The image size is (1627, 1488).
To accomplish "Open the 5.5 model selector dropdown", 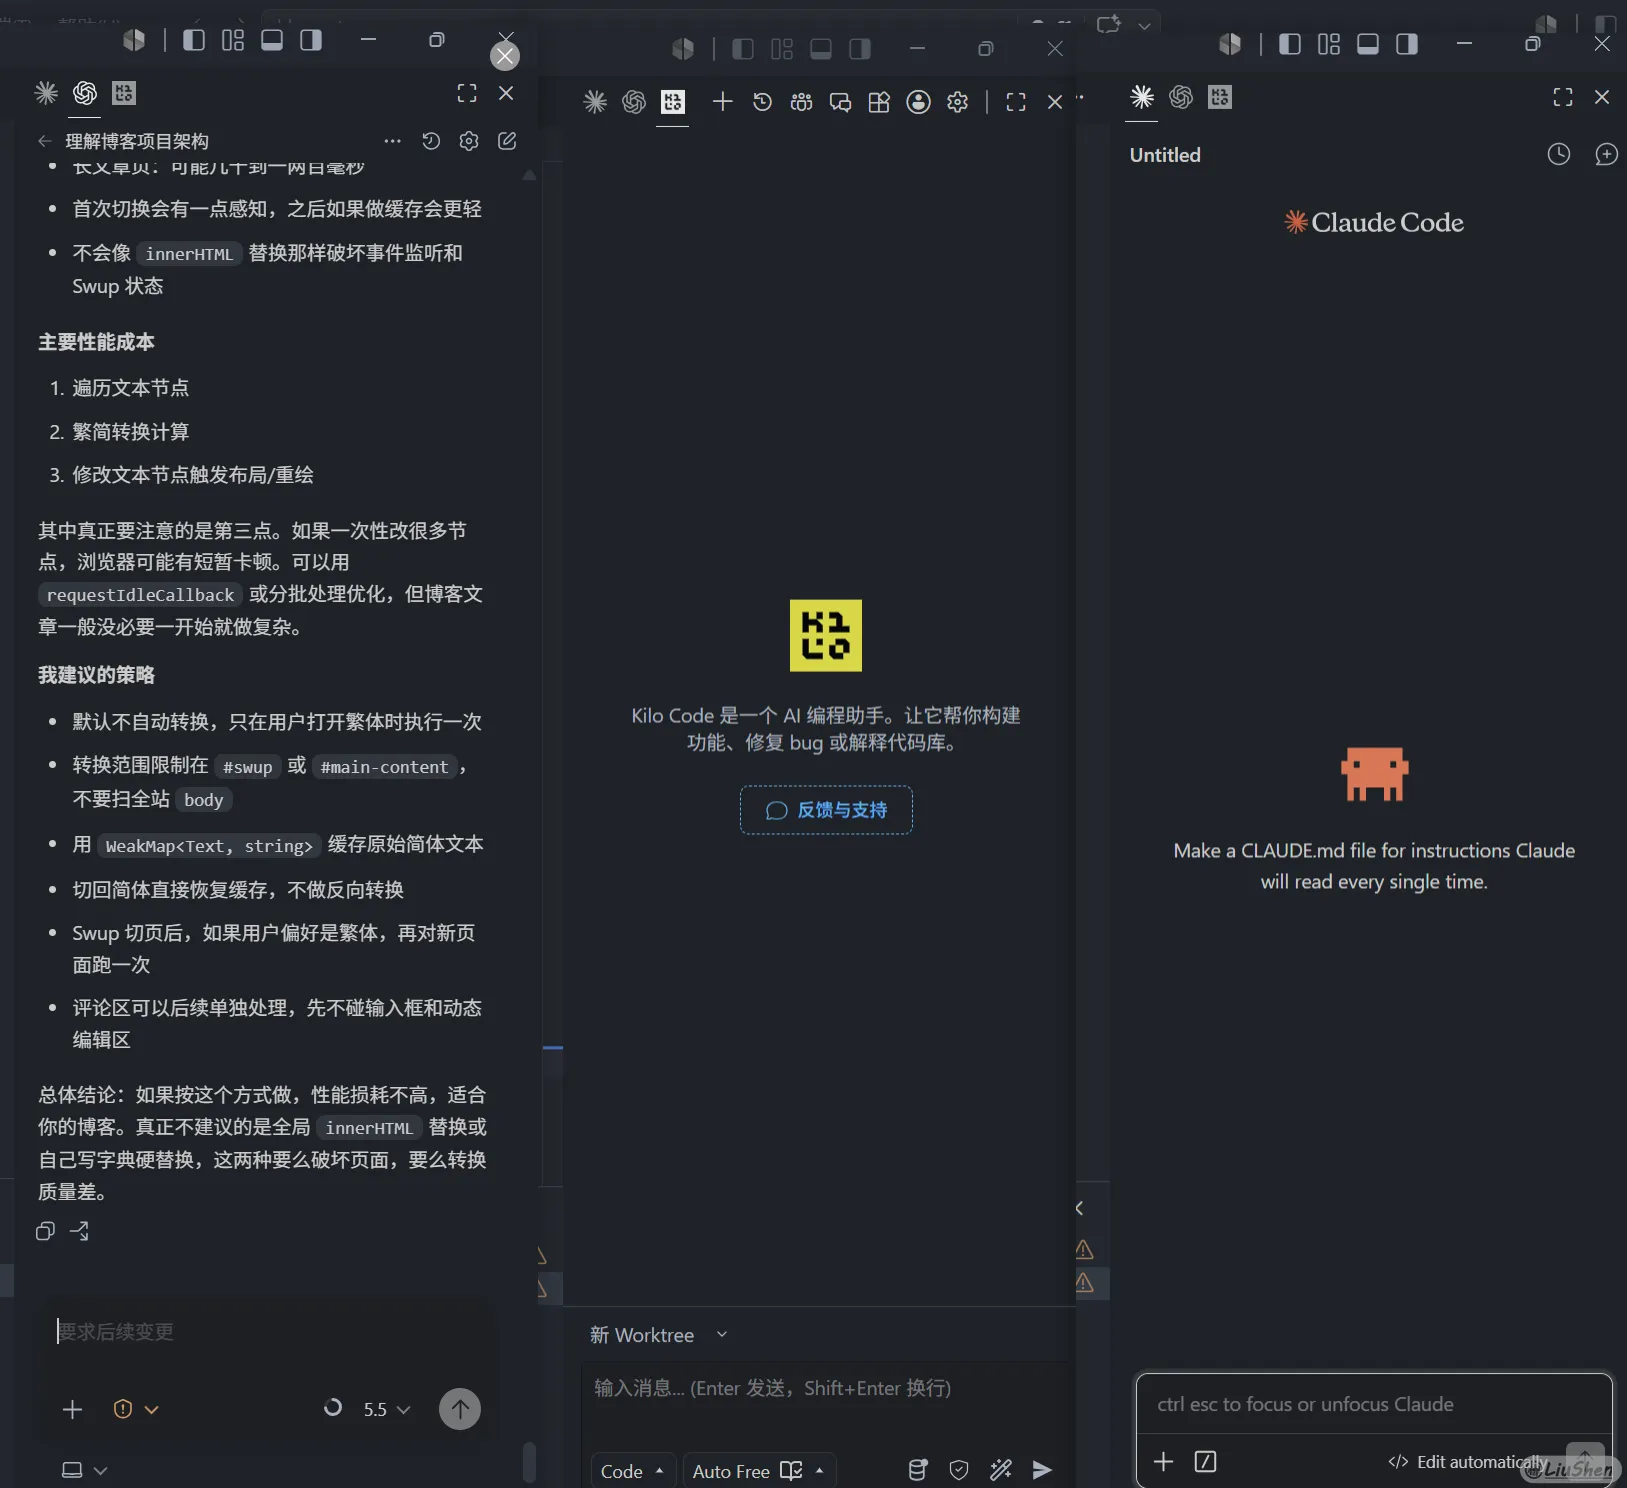I will (386, 1409).
